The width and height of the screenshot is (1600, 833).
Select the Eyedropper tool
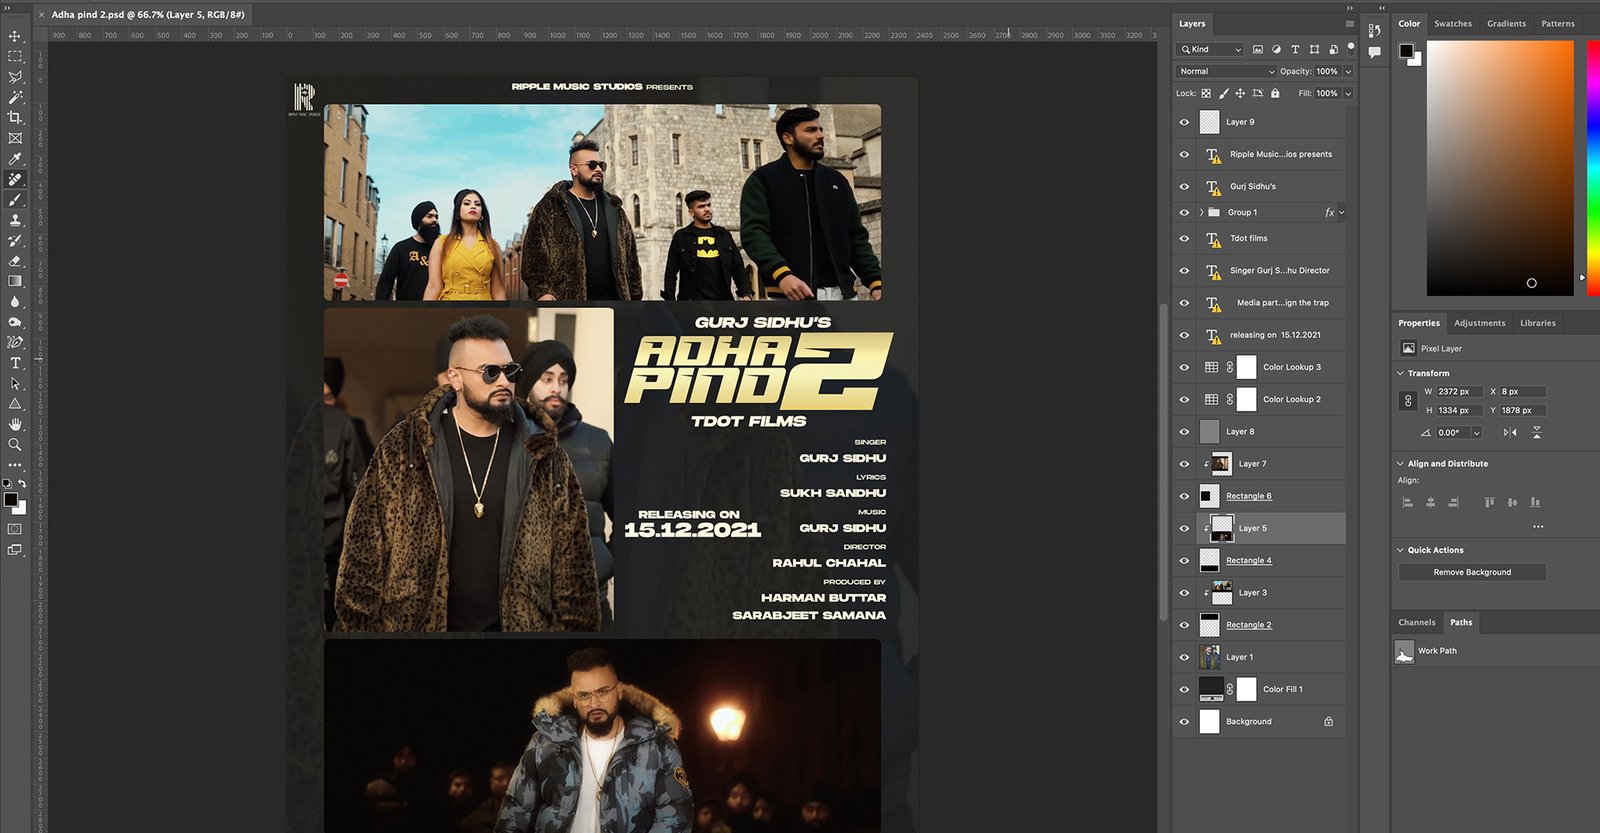15,159
